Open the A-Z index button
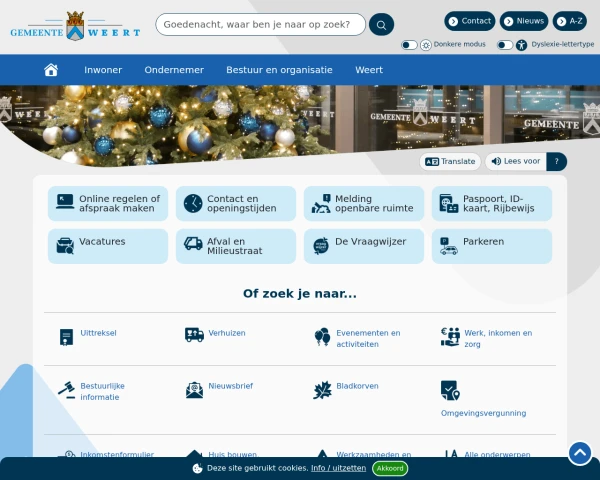Viewport: 600px width, 480px height. point(569,21)
